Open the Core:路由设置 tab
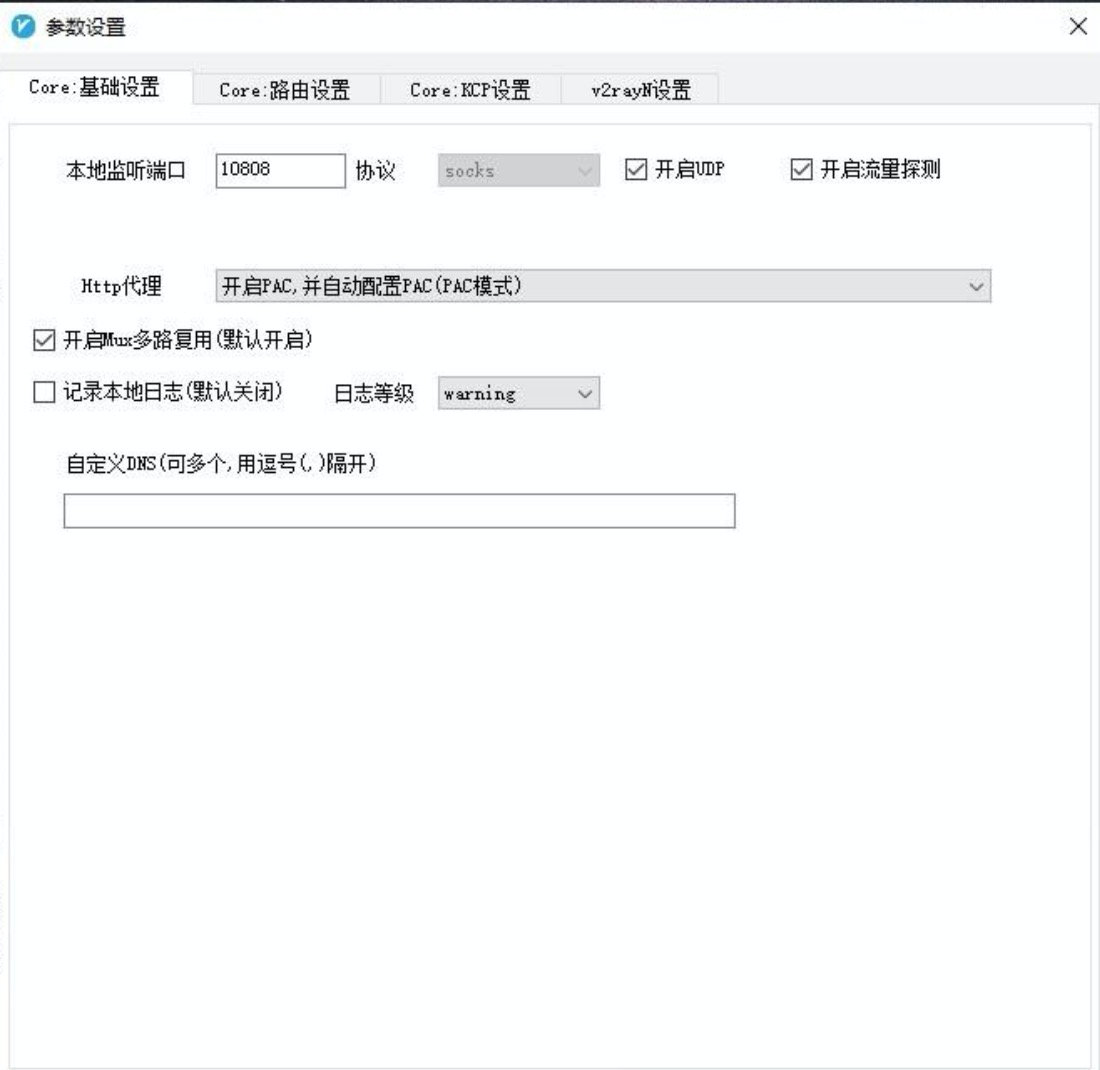The width and height of the screenshot is (1100, 1070). coord(285,90)
